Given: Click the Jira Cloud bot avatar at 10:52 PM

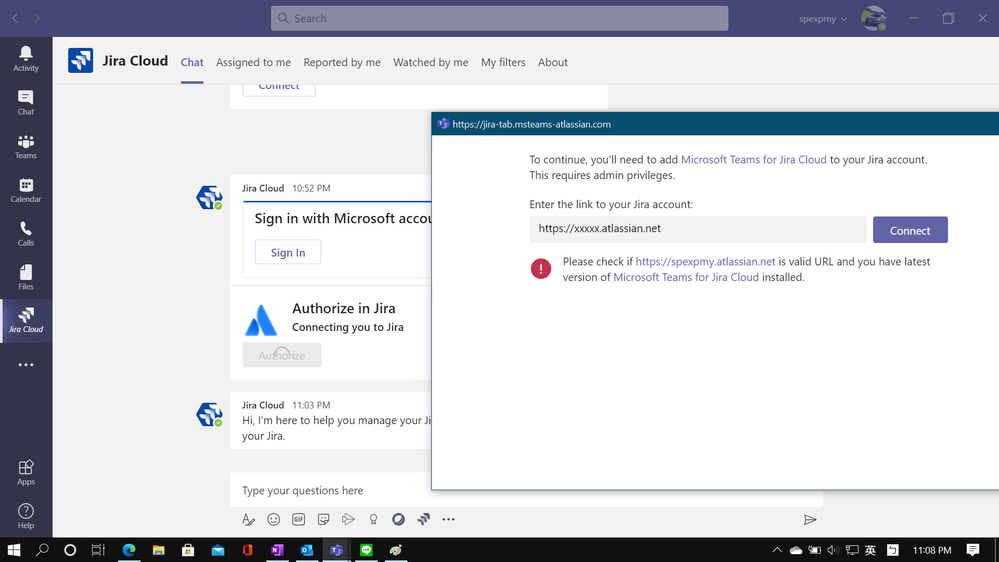Looking at the screenshot, I should click(x=209, y=198).
